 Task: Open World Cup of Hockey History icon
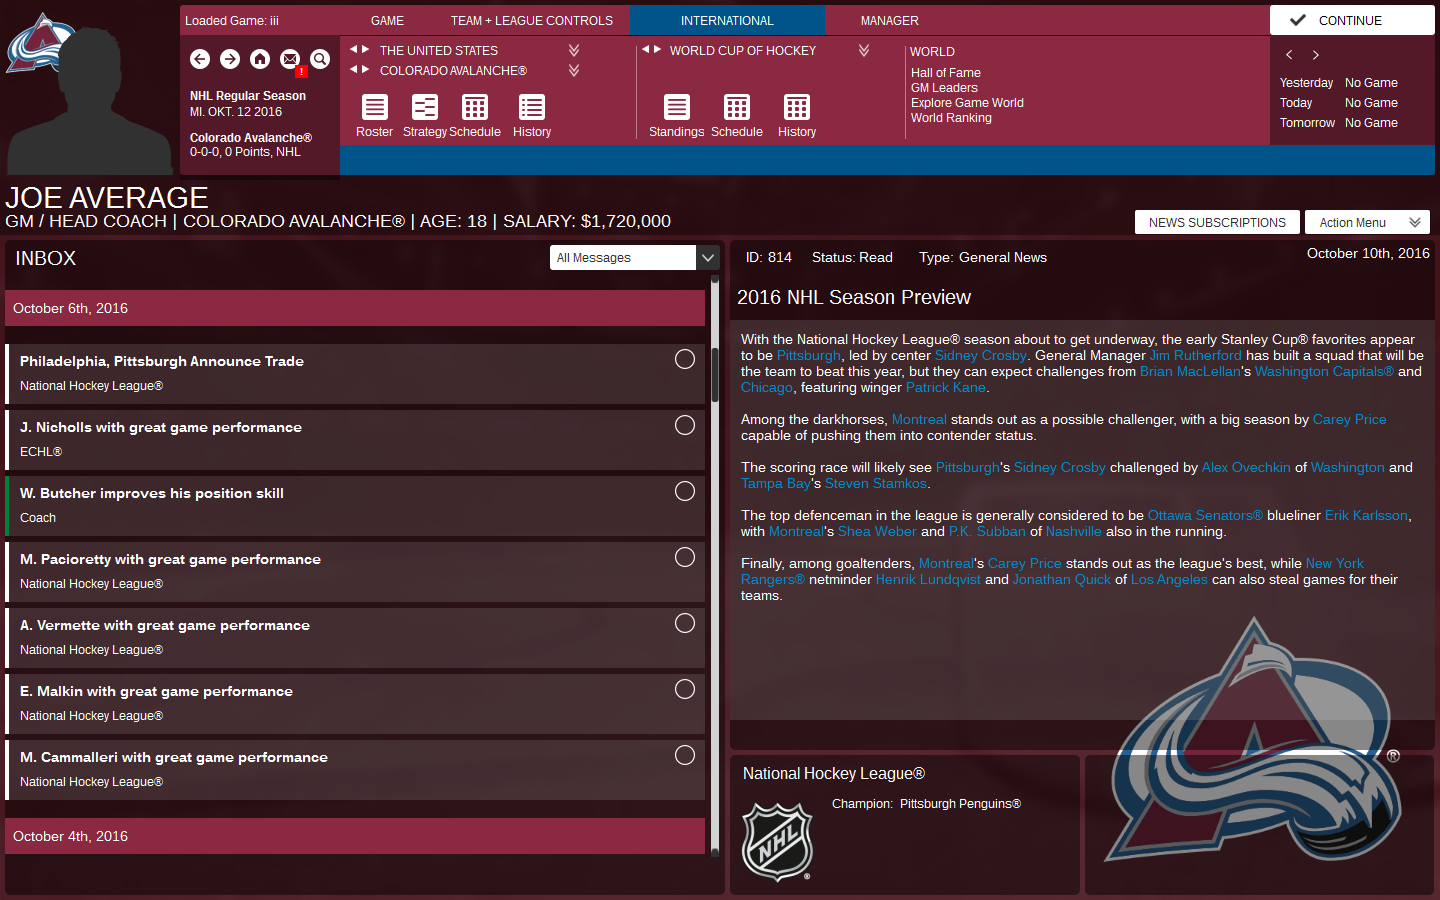797,107
